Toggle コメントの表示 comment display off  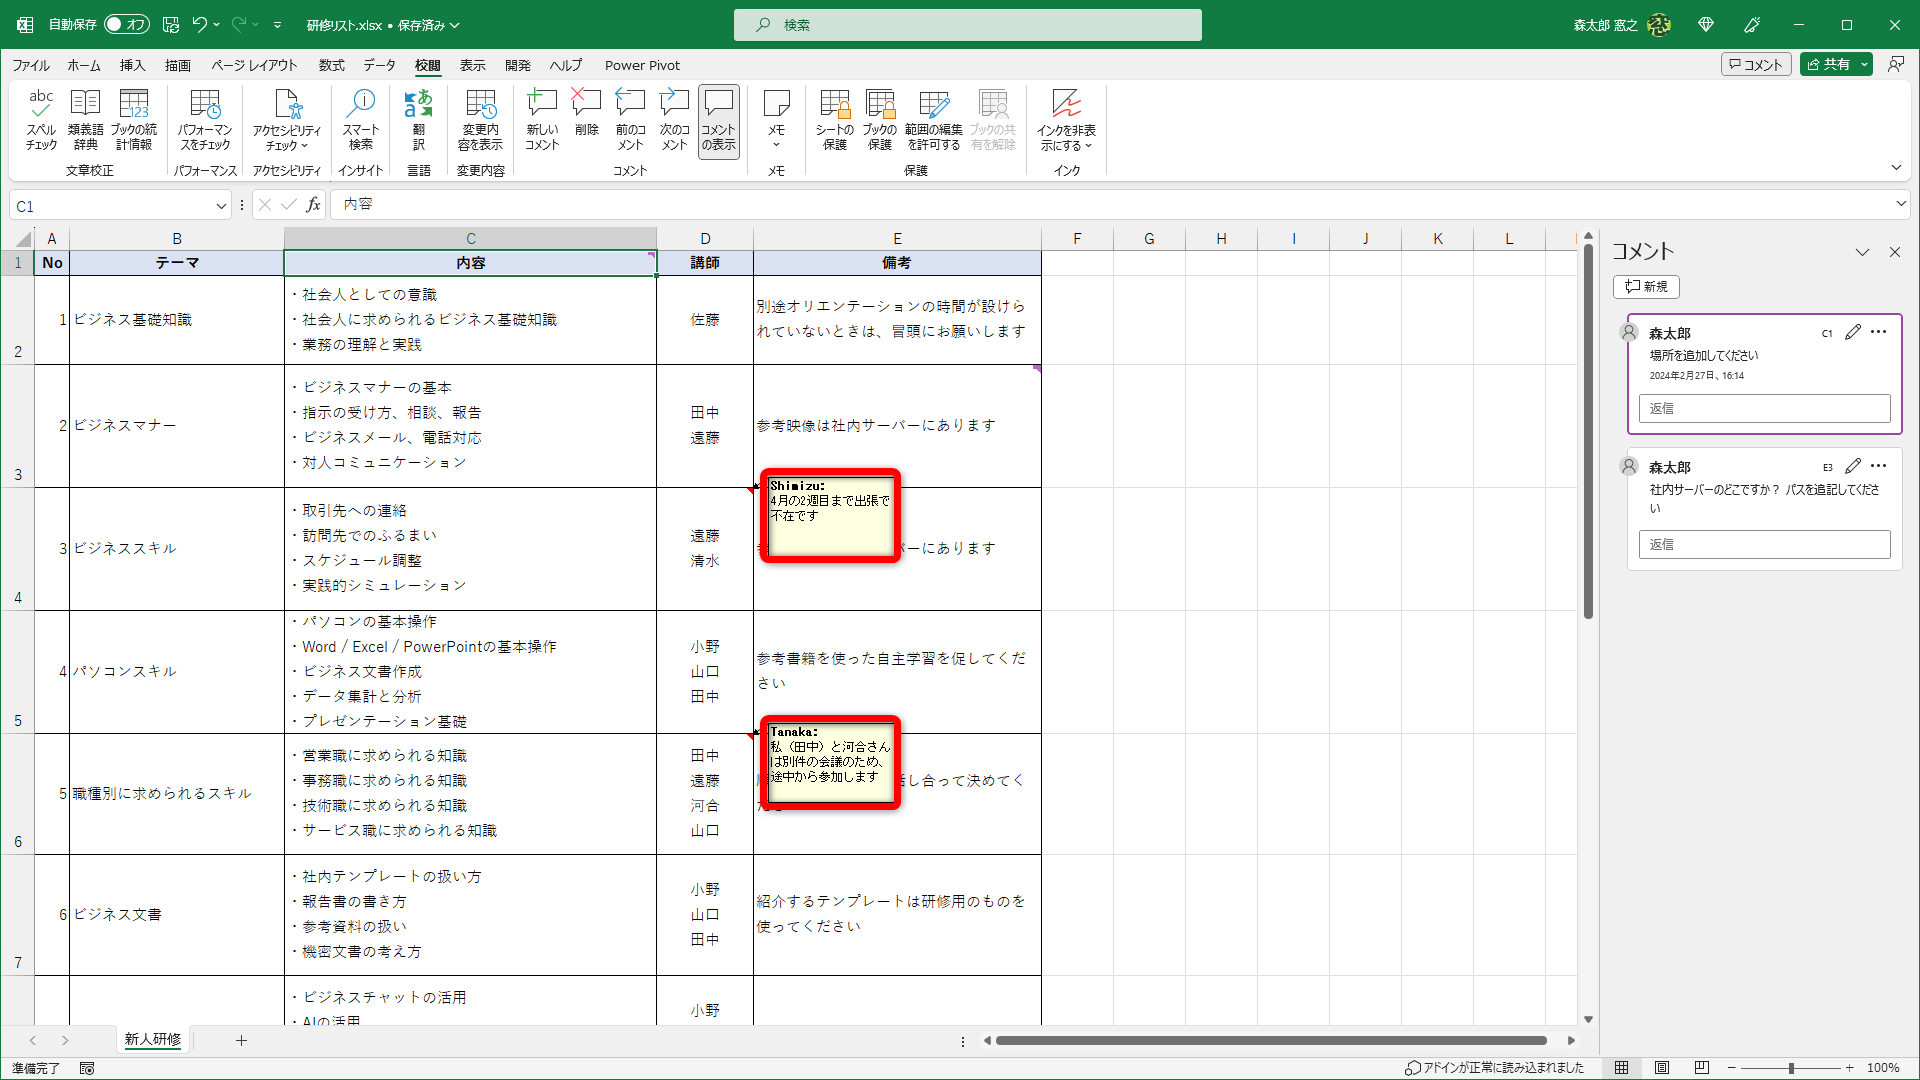(718, 118)
